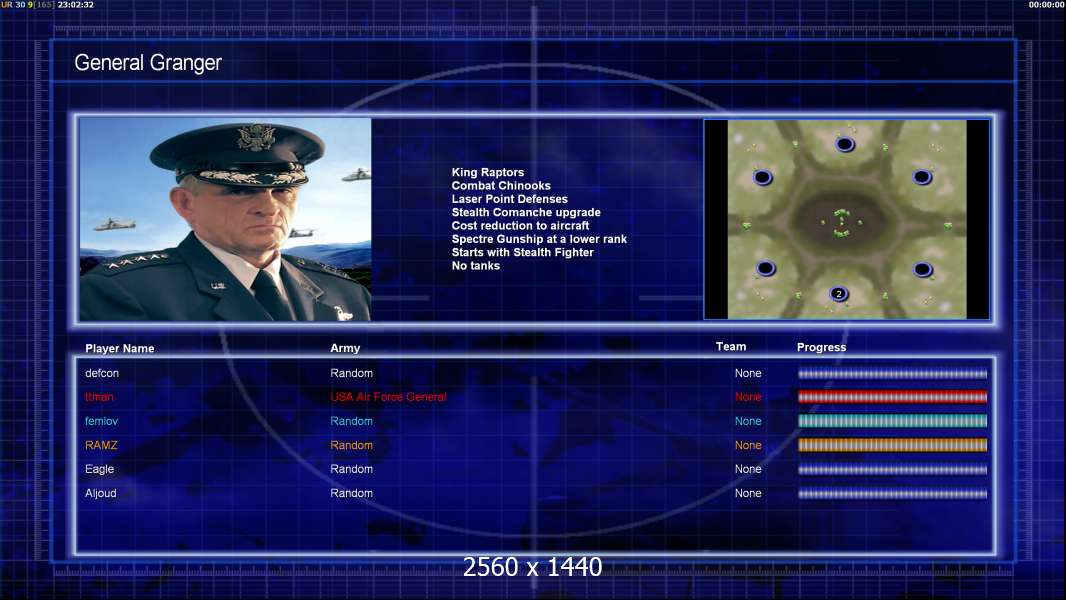Image resolution: width=1066 pixels, height=600 pixels.
Task: Click the General Granger title text
Action: coord(148,63)
